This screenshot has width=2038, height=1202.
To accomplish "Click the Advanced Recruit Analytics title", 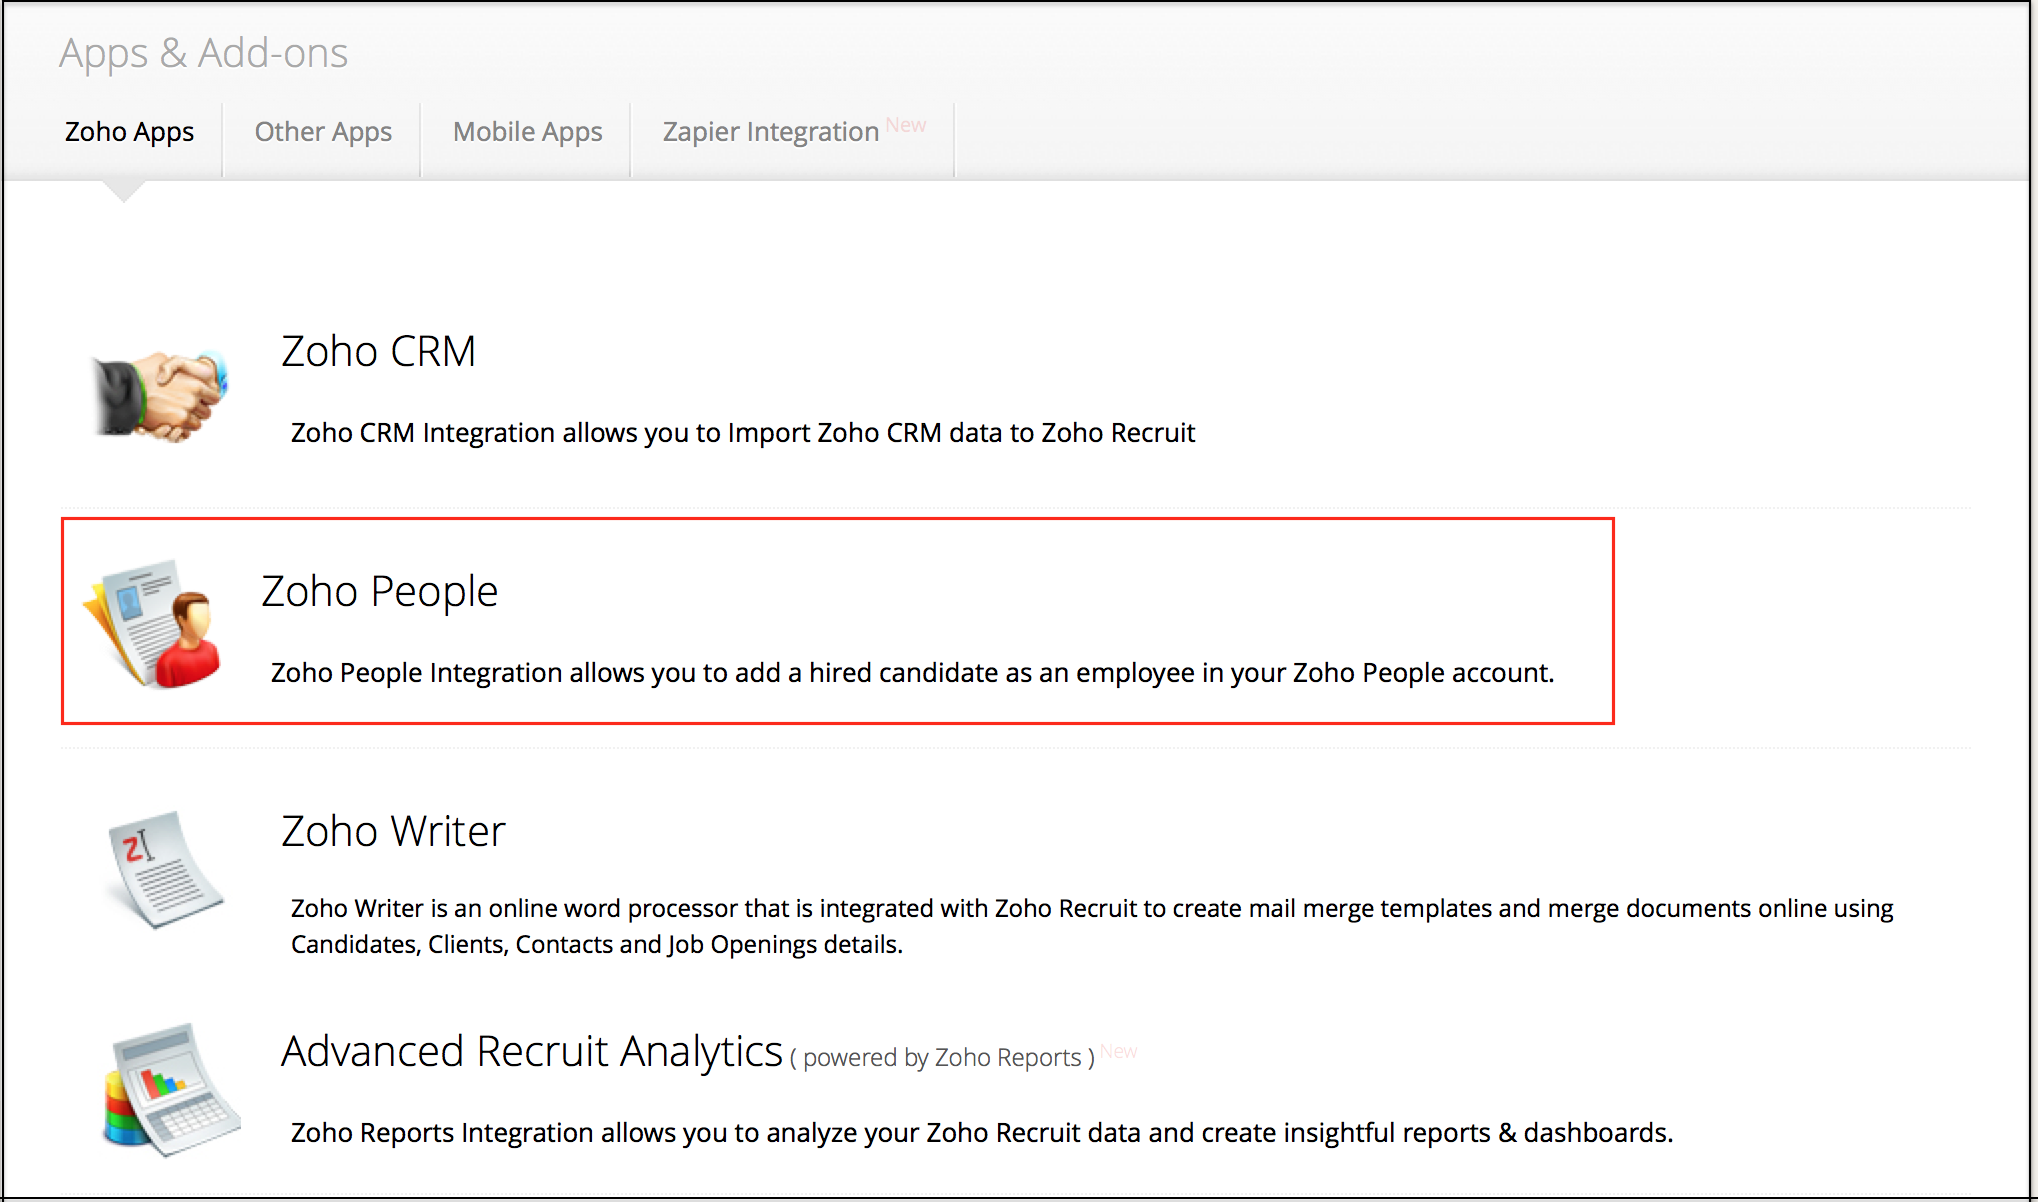I will tap(530, 1050).
